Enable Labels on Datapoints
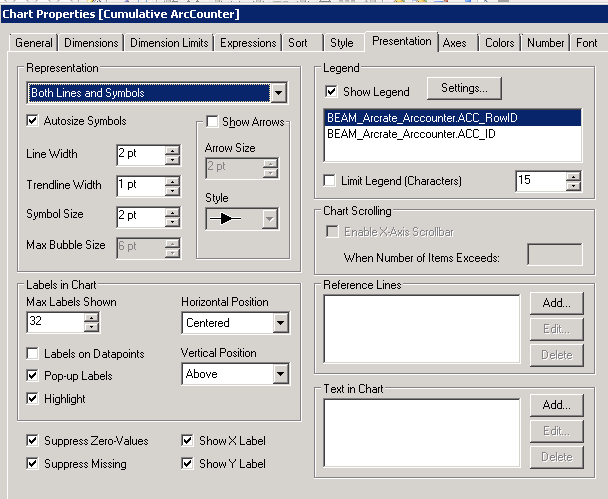This screenshot has height=499, width=608. tap(33, 354)
